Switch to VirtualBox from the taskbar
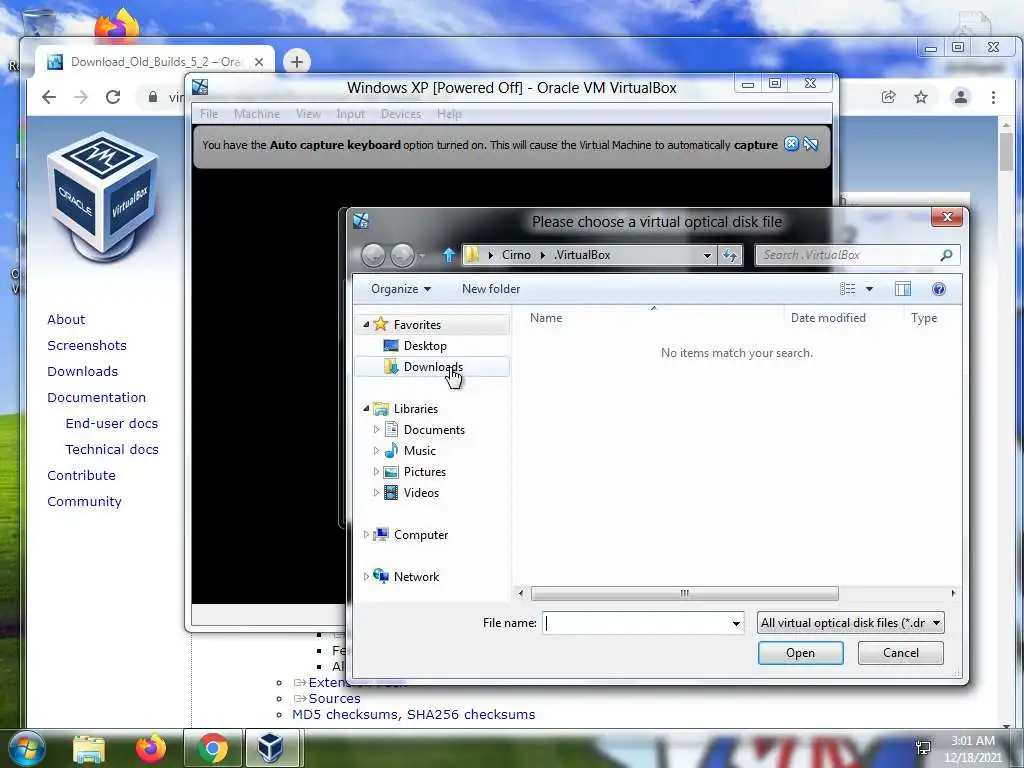 (x=270, y=748)
